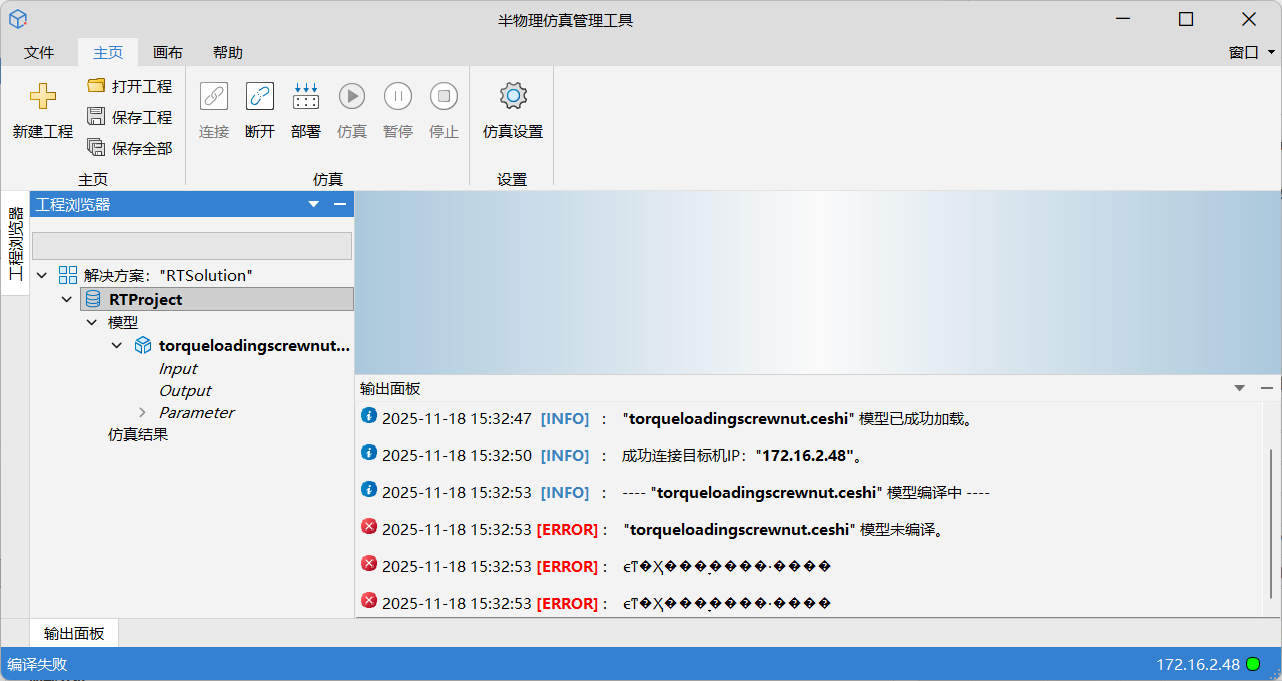Click the RTProject database icon
1282x681 pixels.
coord(92,299)
